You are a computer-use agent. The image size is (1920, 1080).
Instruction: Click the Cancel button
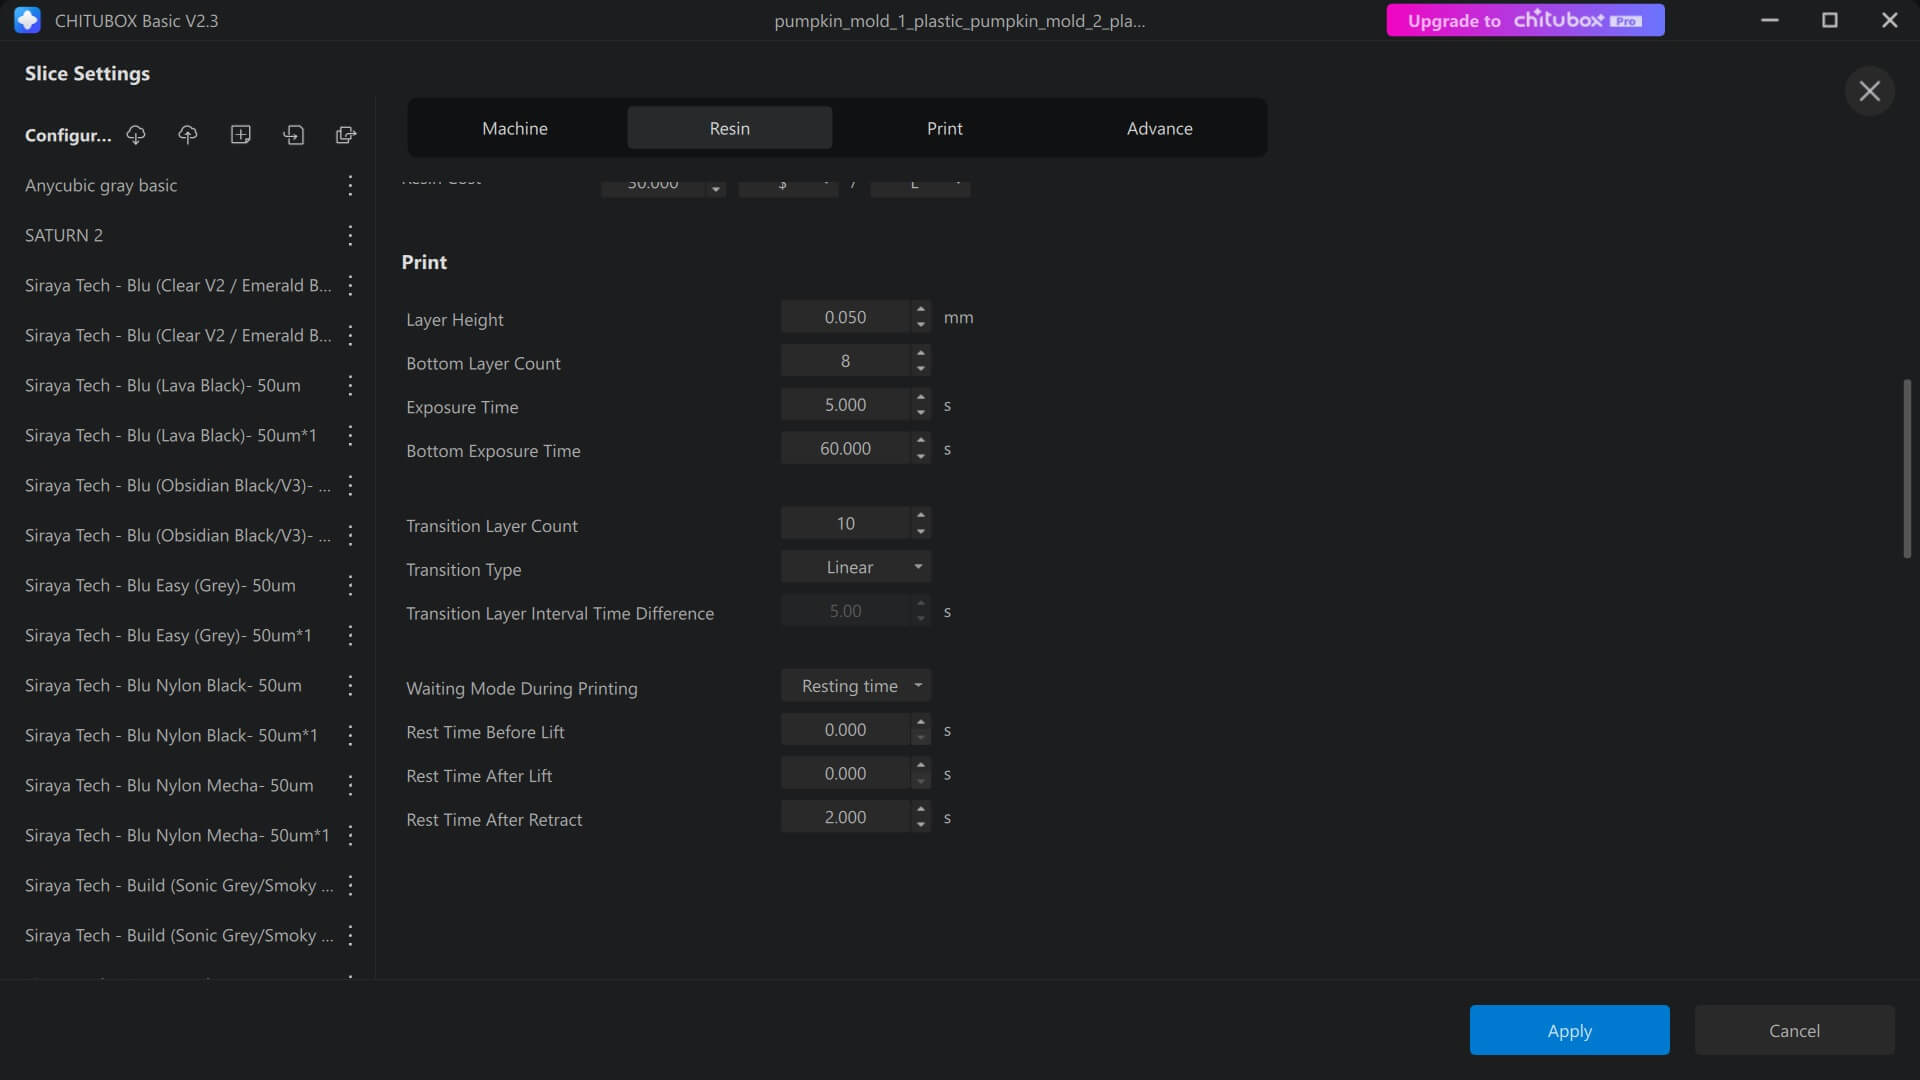click(1794, 1030)
